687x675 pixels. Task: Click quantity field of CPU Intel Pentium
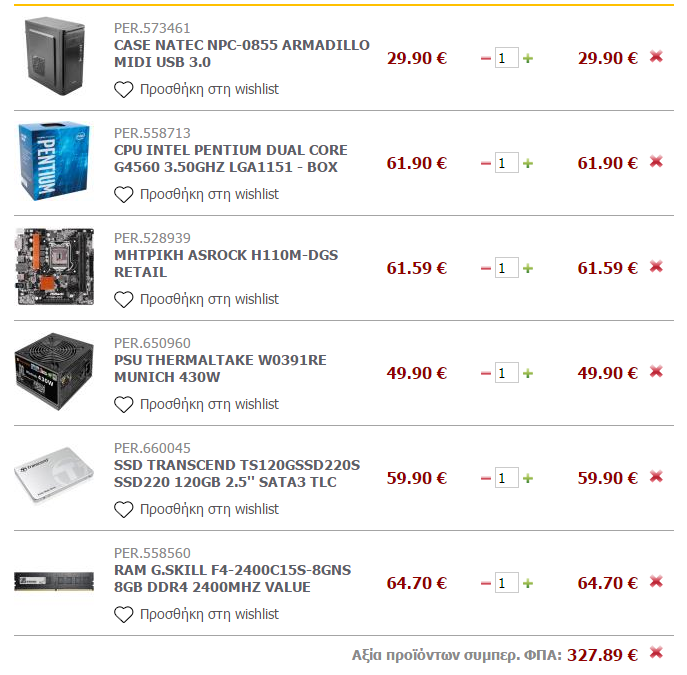click(x=506, y=163)
